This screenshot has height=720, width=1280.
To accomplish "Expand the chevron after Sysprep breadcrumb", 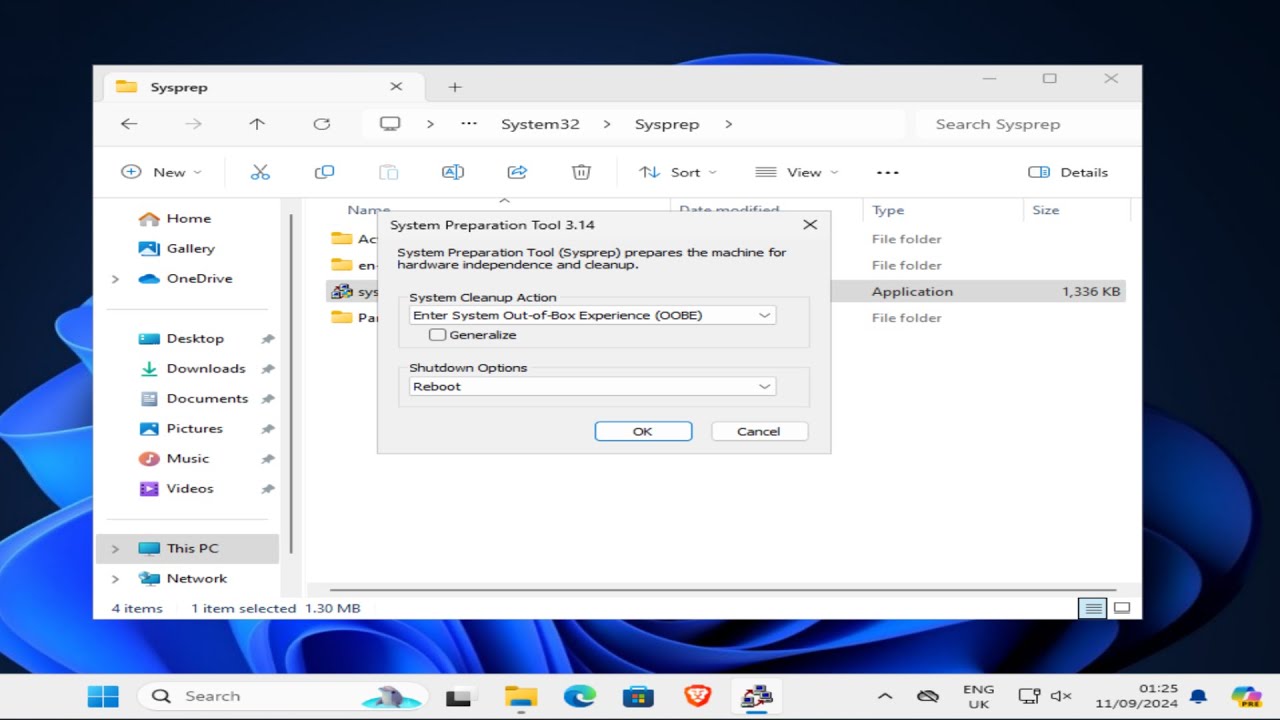I will 728,124.
